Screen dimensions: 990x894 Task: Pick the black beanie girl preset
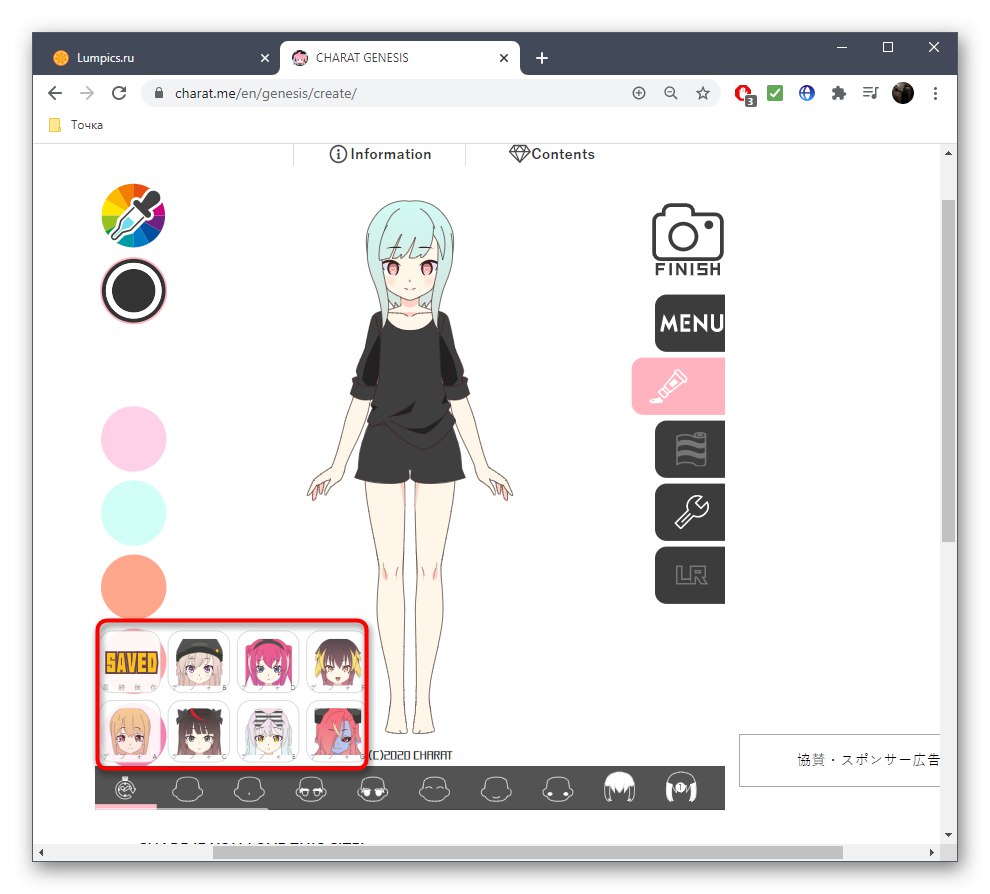pyautogui.click(x=199, y=662)
